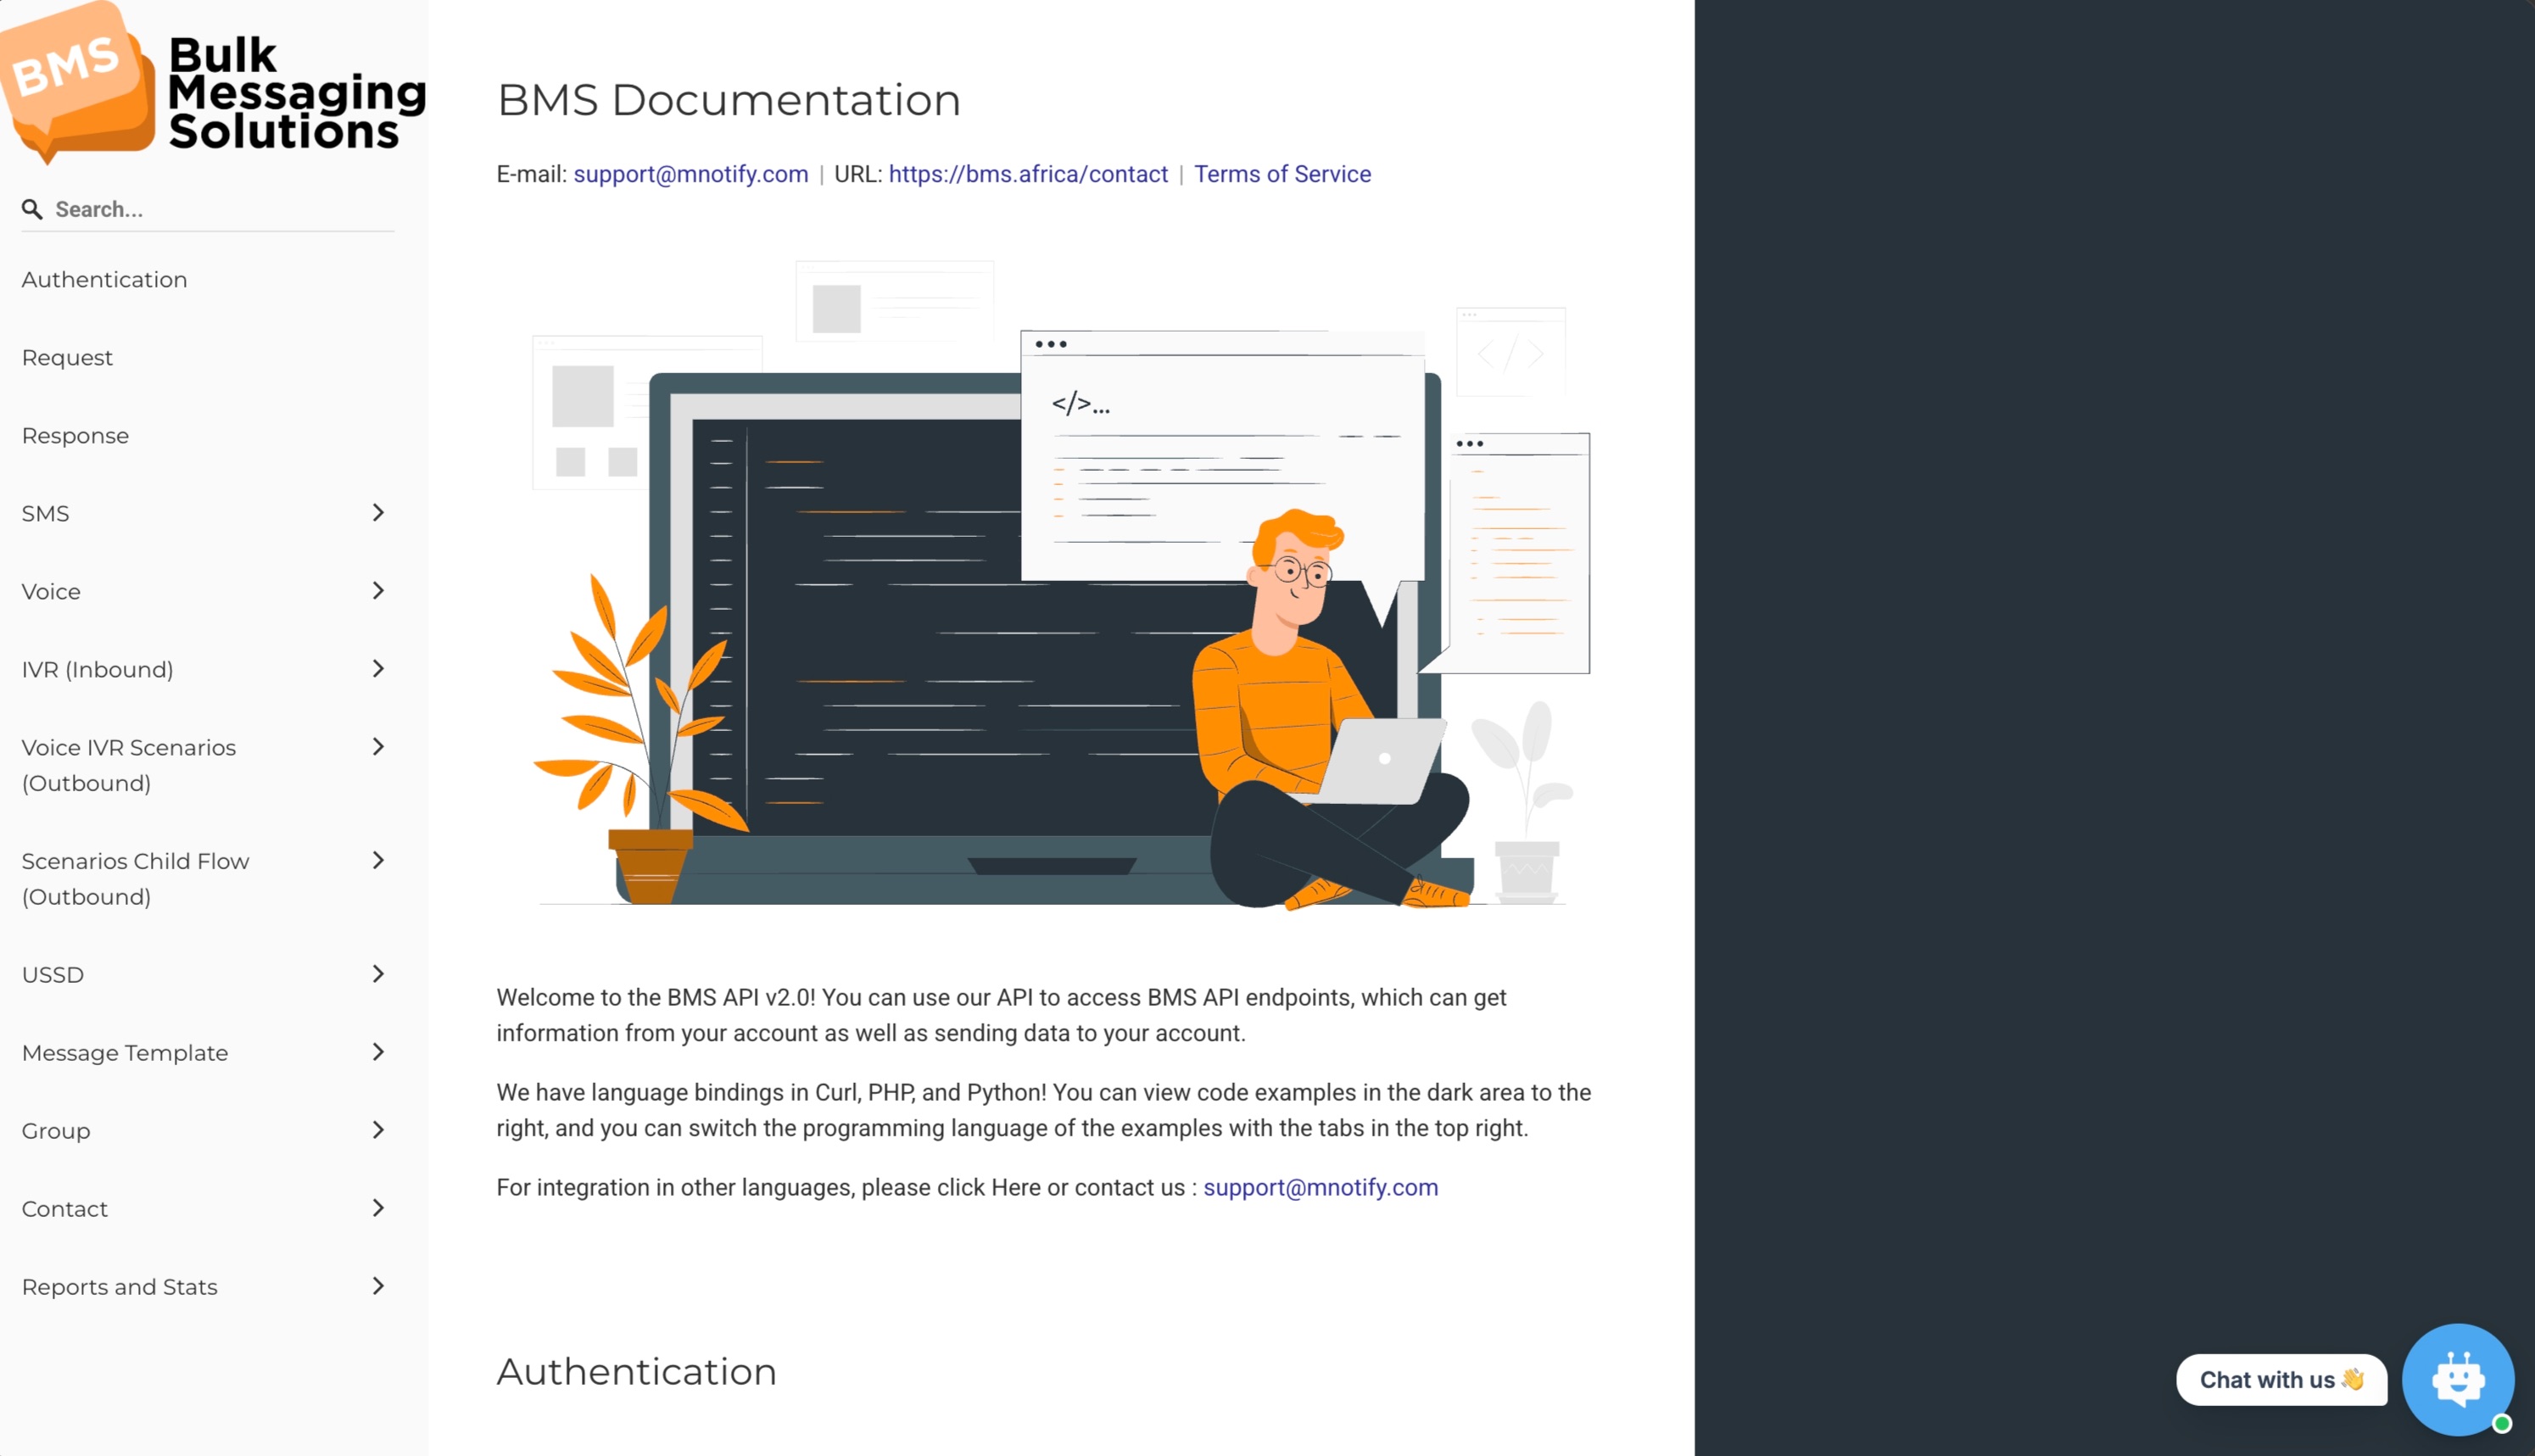Screen dimensions: 2535x1456
Task: Select the USSD sidebar item
Action: [x=53, y=975]
